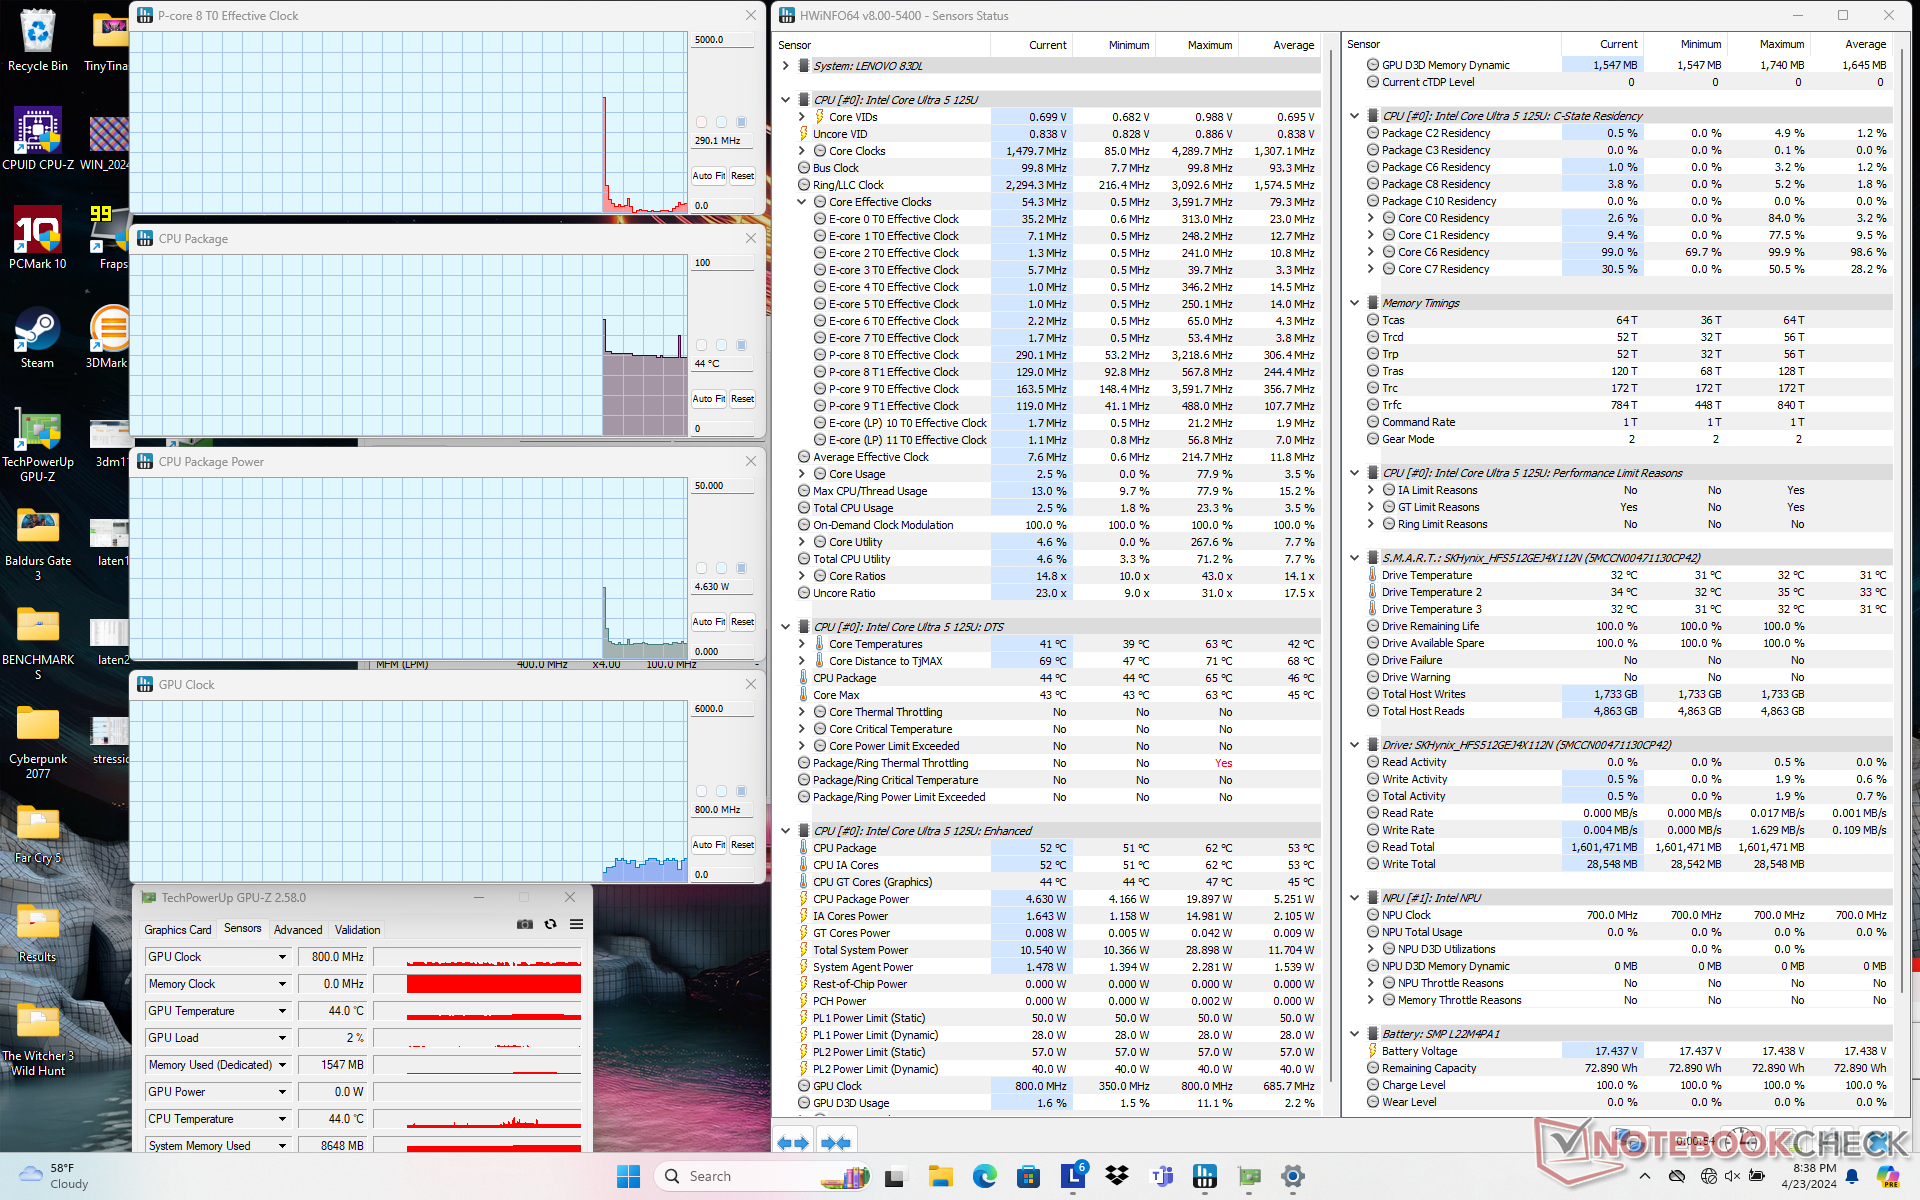1920x1200 pixels.
Task: Open Microsoft Teams from the taskbar
Action: point(1161,1176)
